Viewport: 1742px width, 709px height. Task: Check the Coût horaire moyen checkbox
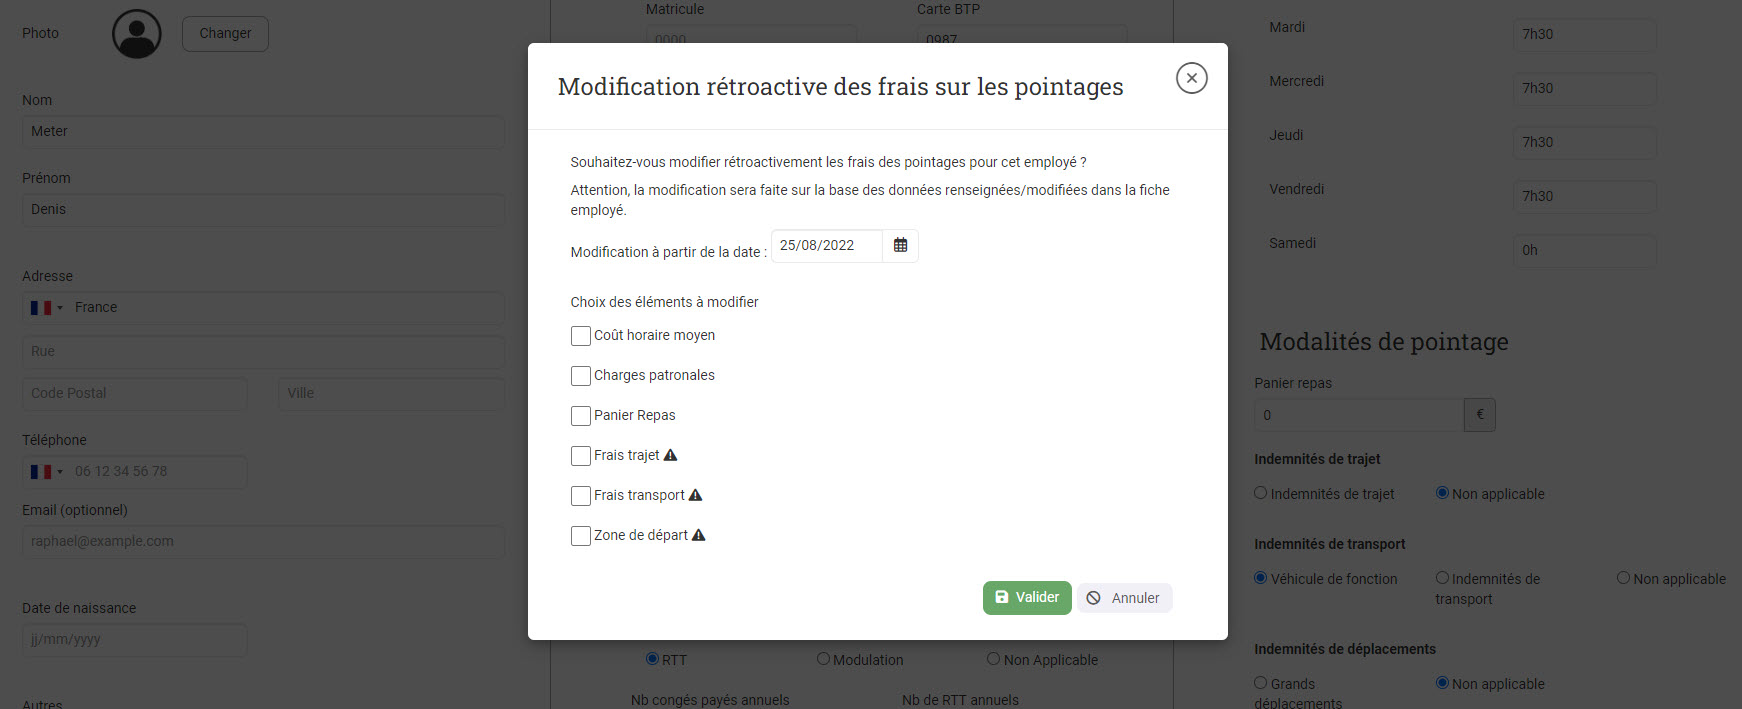pos(580,336)
